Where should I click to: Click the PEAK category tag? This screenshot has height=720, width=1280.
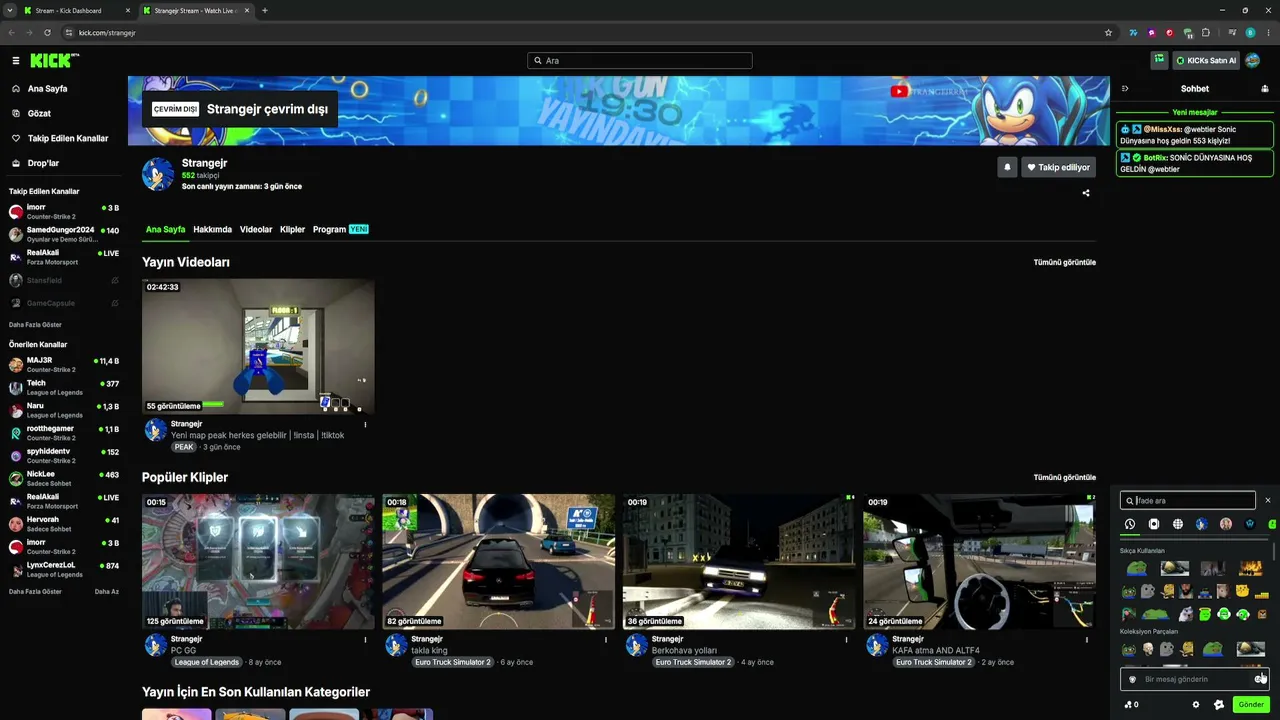point(184,447)
